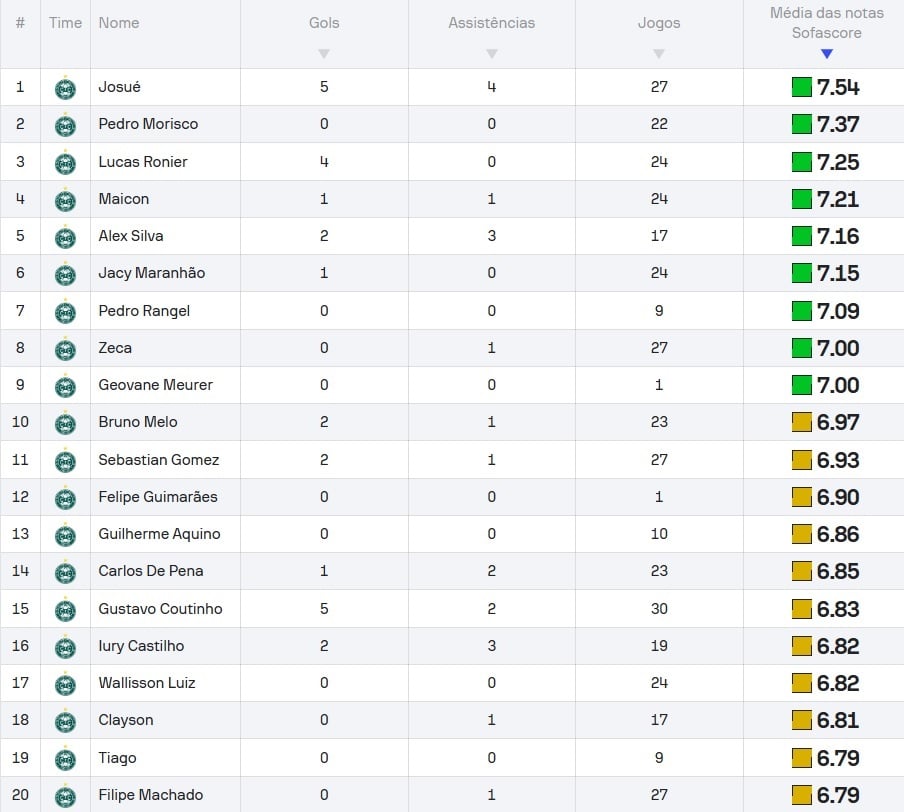
Task: Select the Sebastian Gomez row name
Action: (158, 460)
